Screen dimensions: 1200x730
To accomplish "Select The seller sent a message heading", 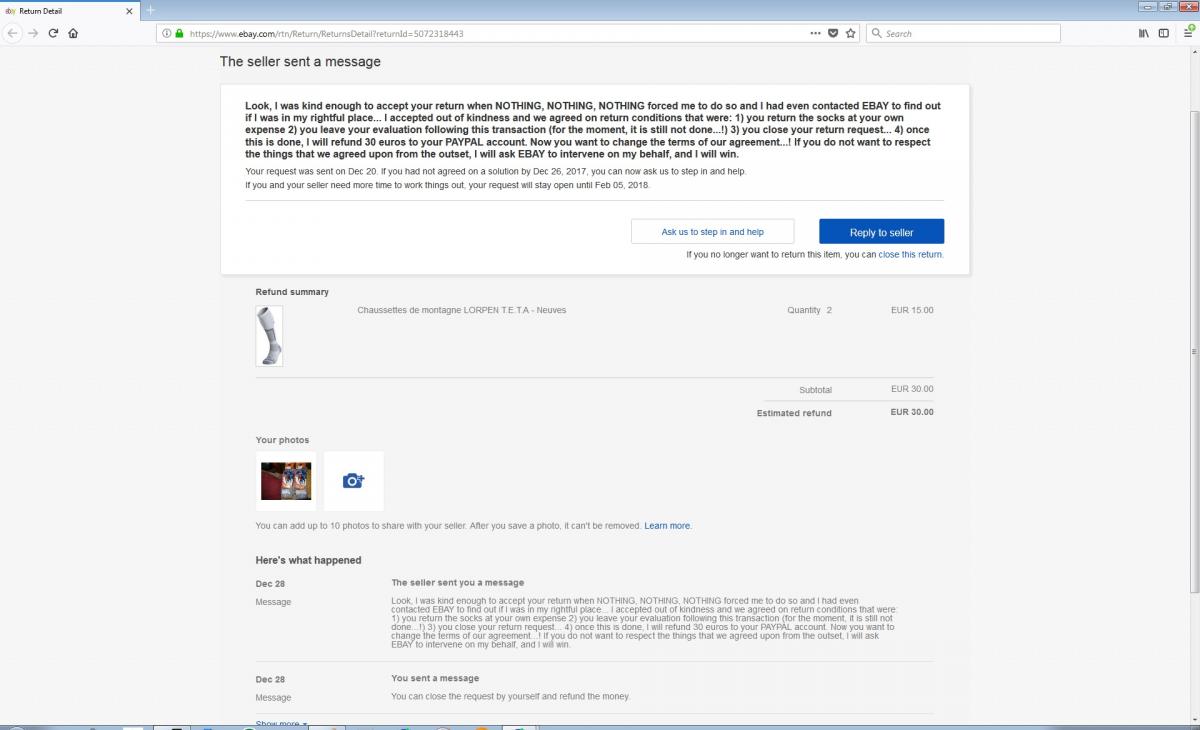I will click(300, 62).
